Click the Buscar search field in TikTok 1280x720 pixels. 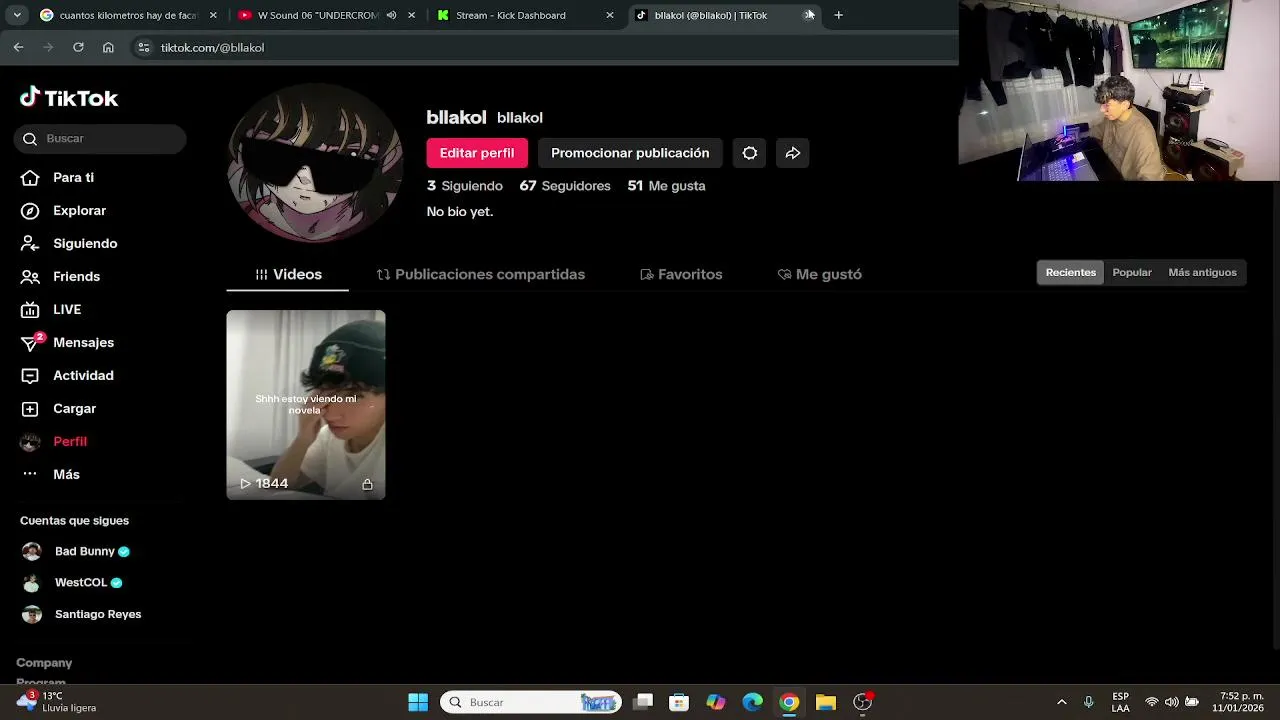pos(100,139)
